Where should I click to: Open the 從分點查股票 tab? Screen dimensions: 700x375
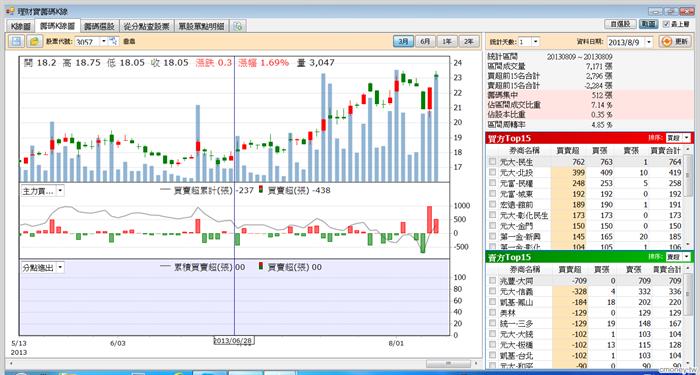[x=147, y=26]
